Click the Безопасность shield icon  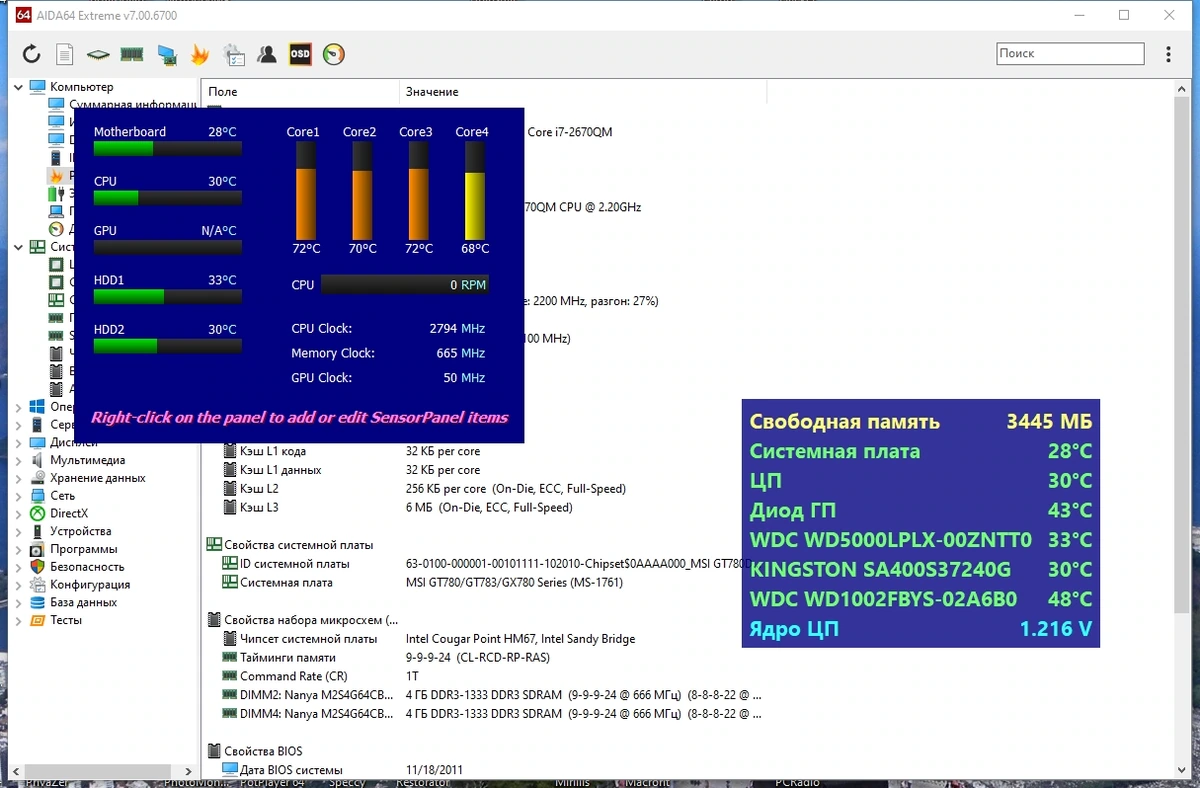tap(37, 567)
